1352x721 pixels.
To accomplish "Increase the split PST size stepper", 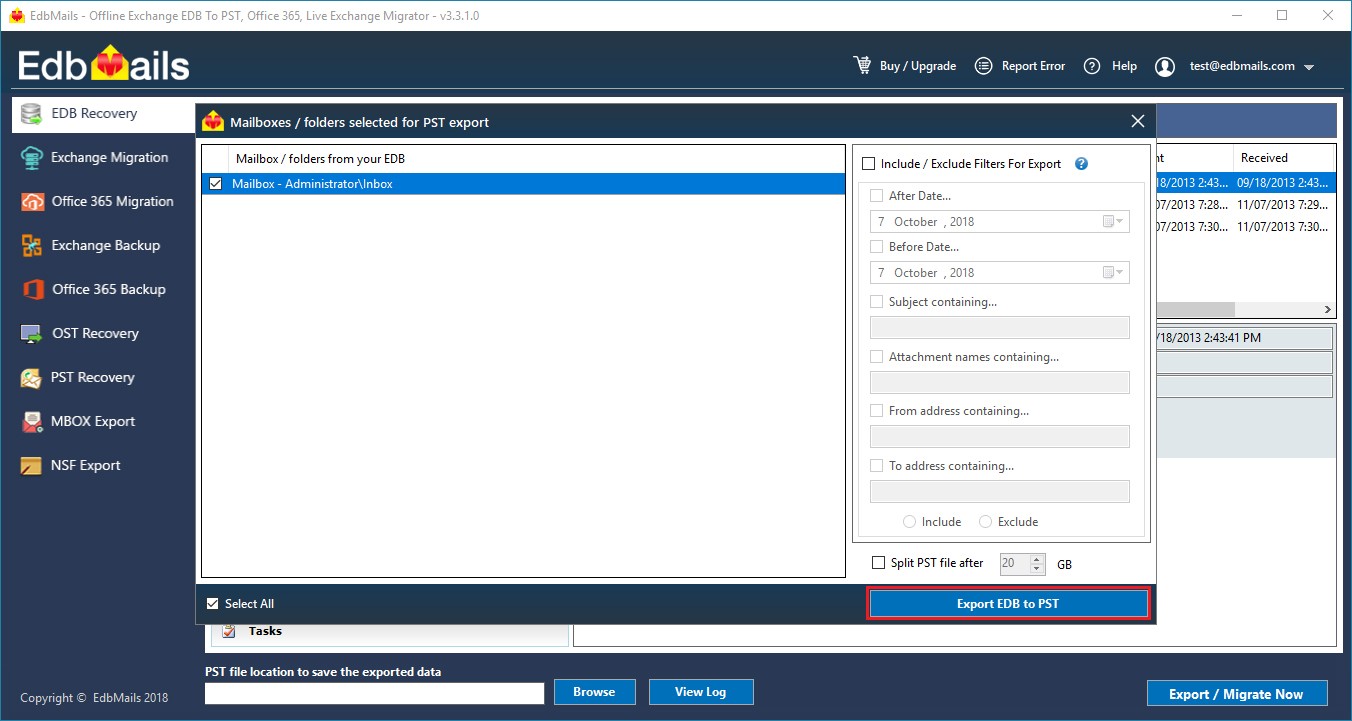I will pyautogui.click(x=1037, y=559).
